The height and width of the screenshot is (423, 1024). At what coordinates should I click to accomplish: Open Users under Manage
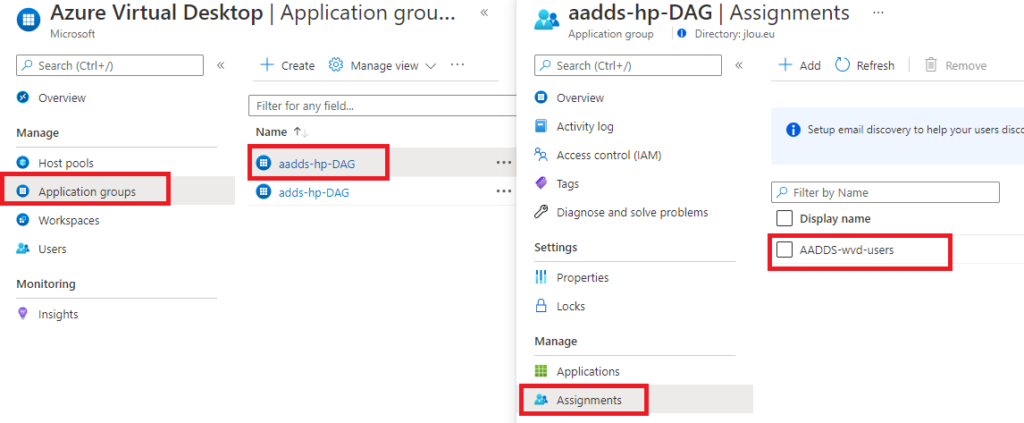pyautogui.click(x=52, y=249)
